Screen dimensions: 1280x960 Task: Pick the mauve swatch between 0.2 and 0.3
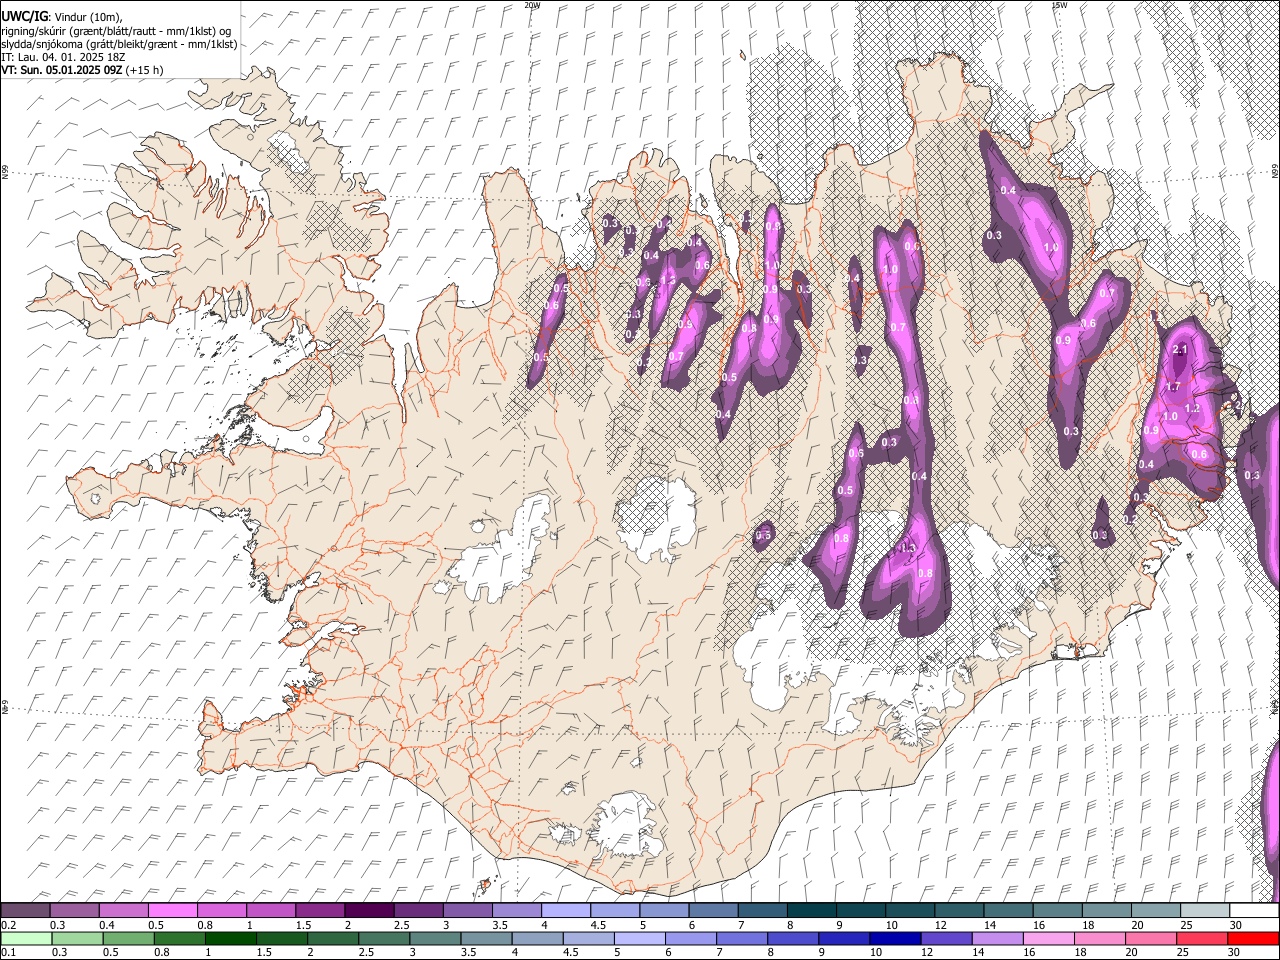25,910
